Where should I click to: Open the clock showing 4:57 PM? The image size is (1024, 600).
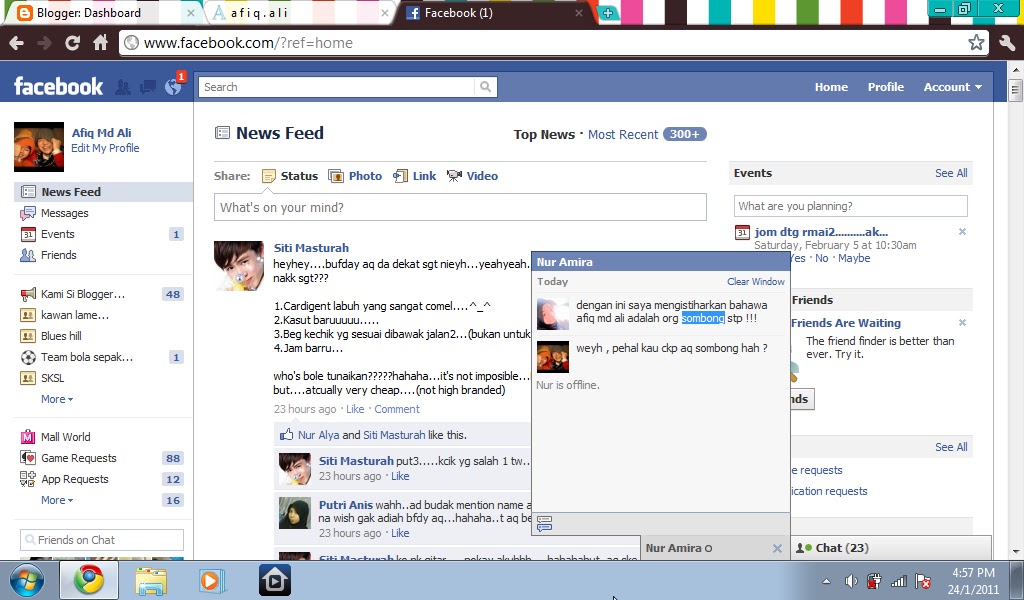972,580
